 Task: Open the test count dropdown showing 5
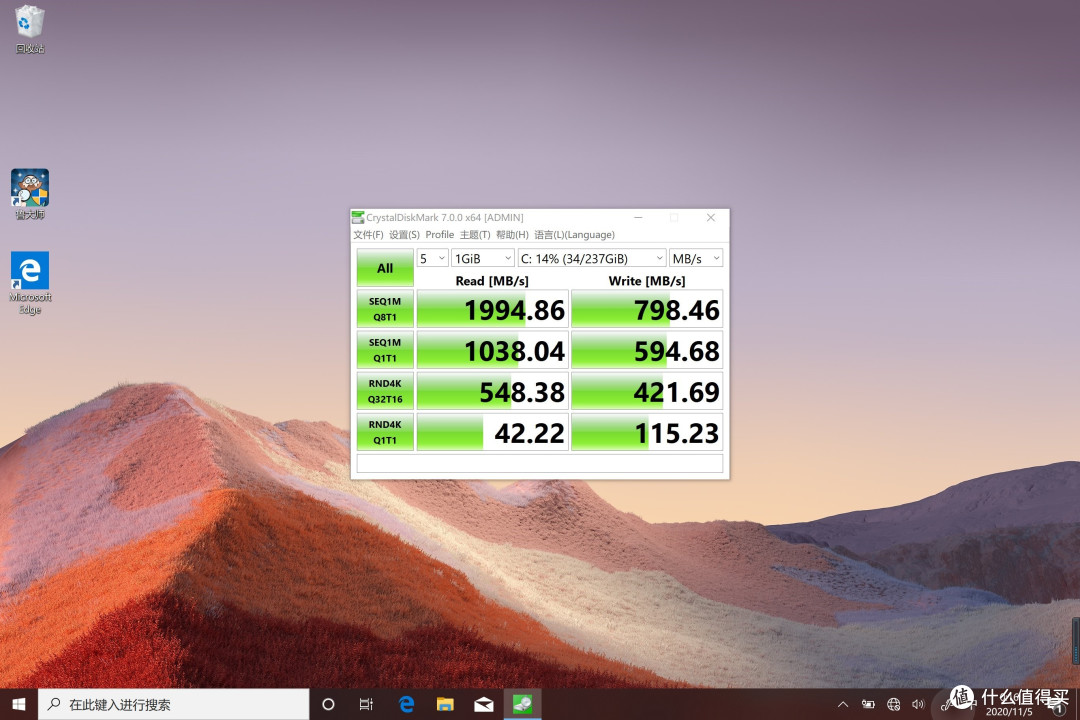[x=433, y=258]
